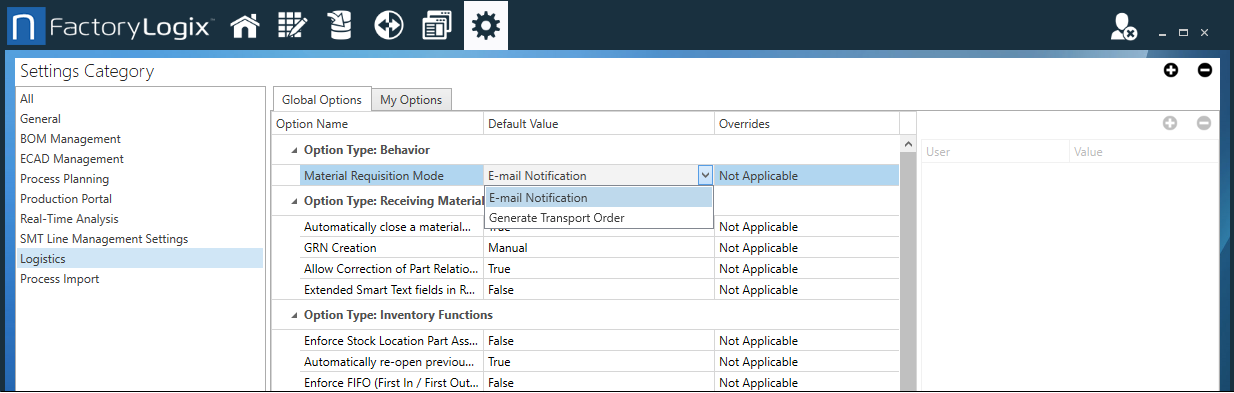This screenshot has height=393, width=1234.
Task: Choose E-mail Notification from dropdown list
Action: (599, 198)
